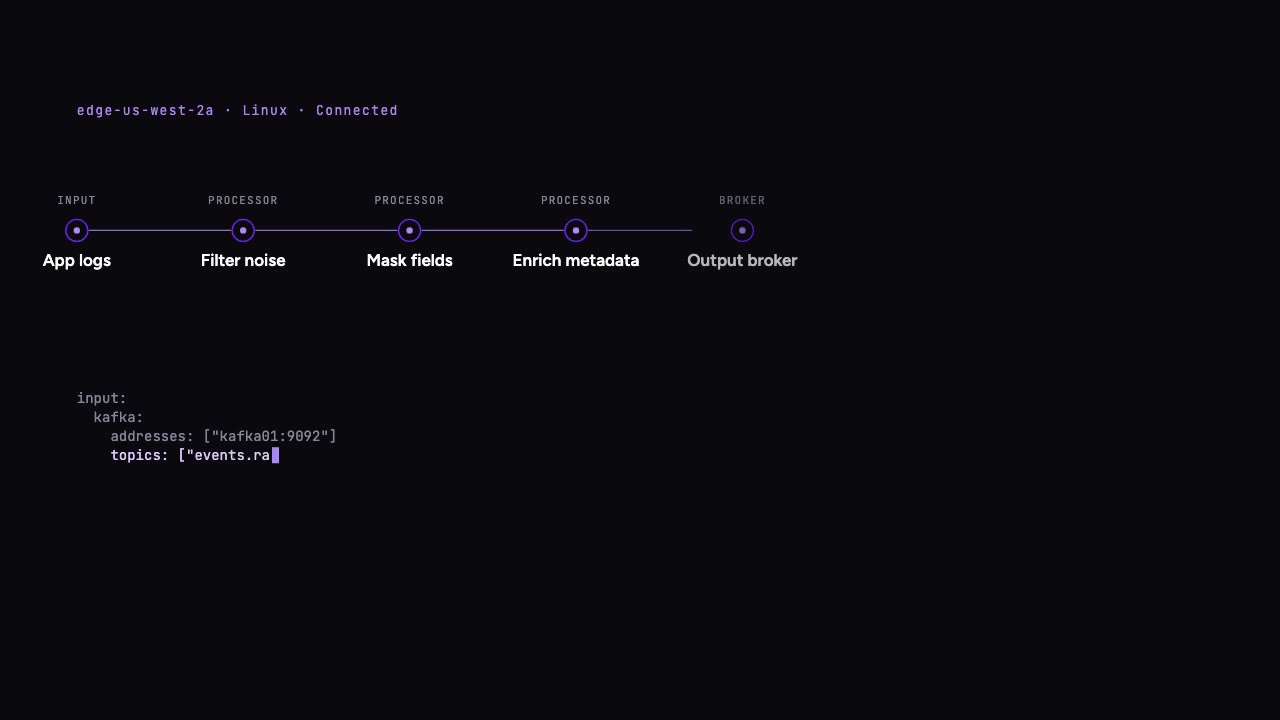1280x720 pixels.
Task: Click the PROCESSOR heading above Filter noise
Action: click(x=243, y=201)
